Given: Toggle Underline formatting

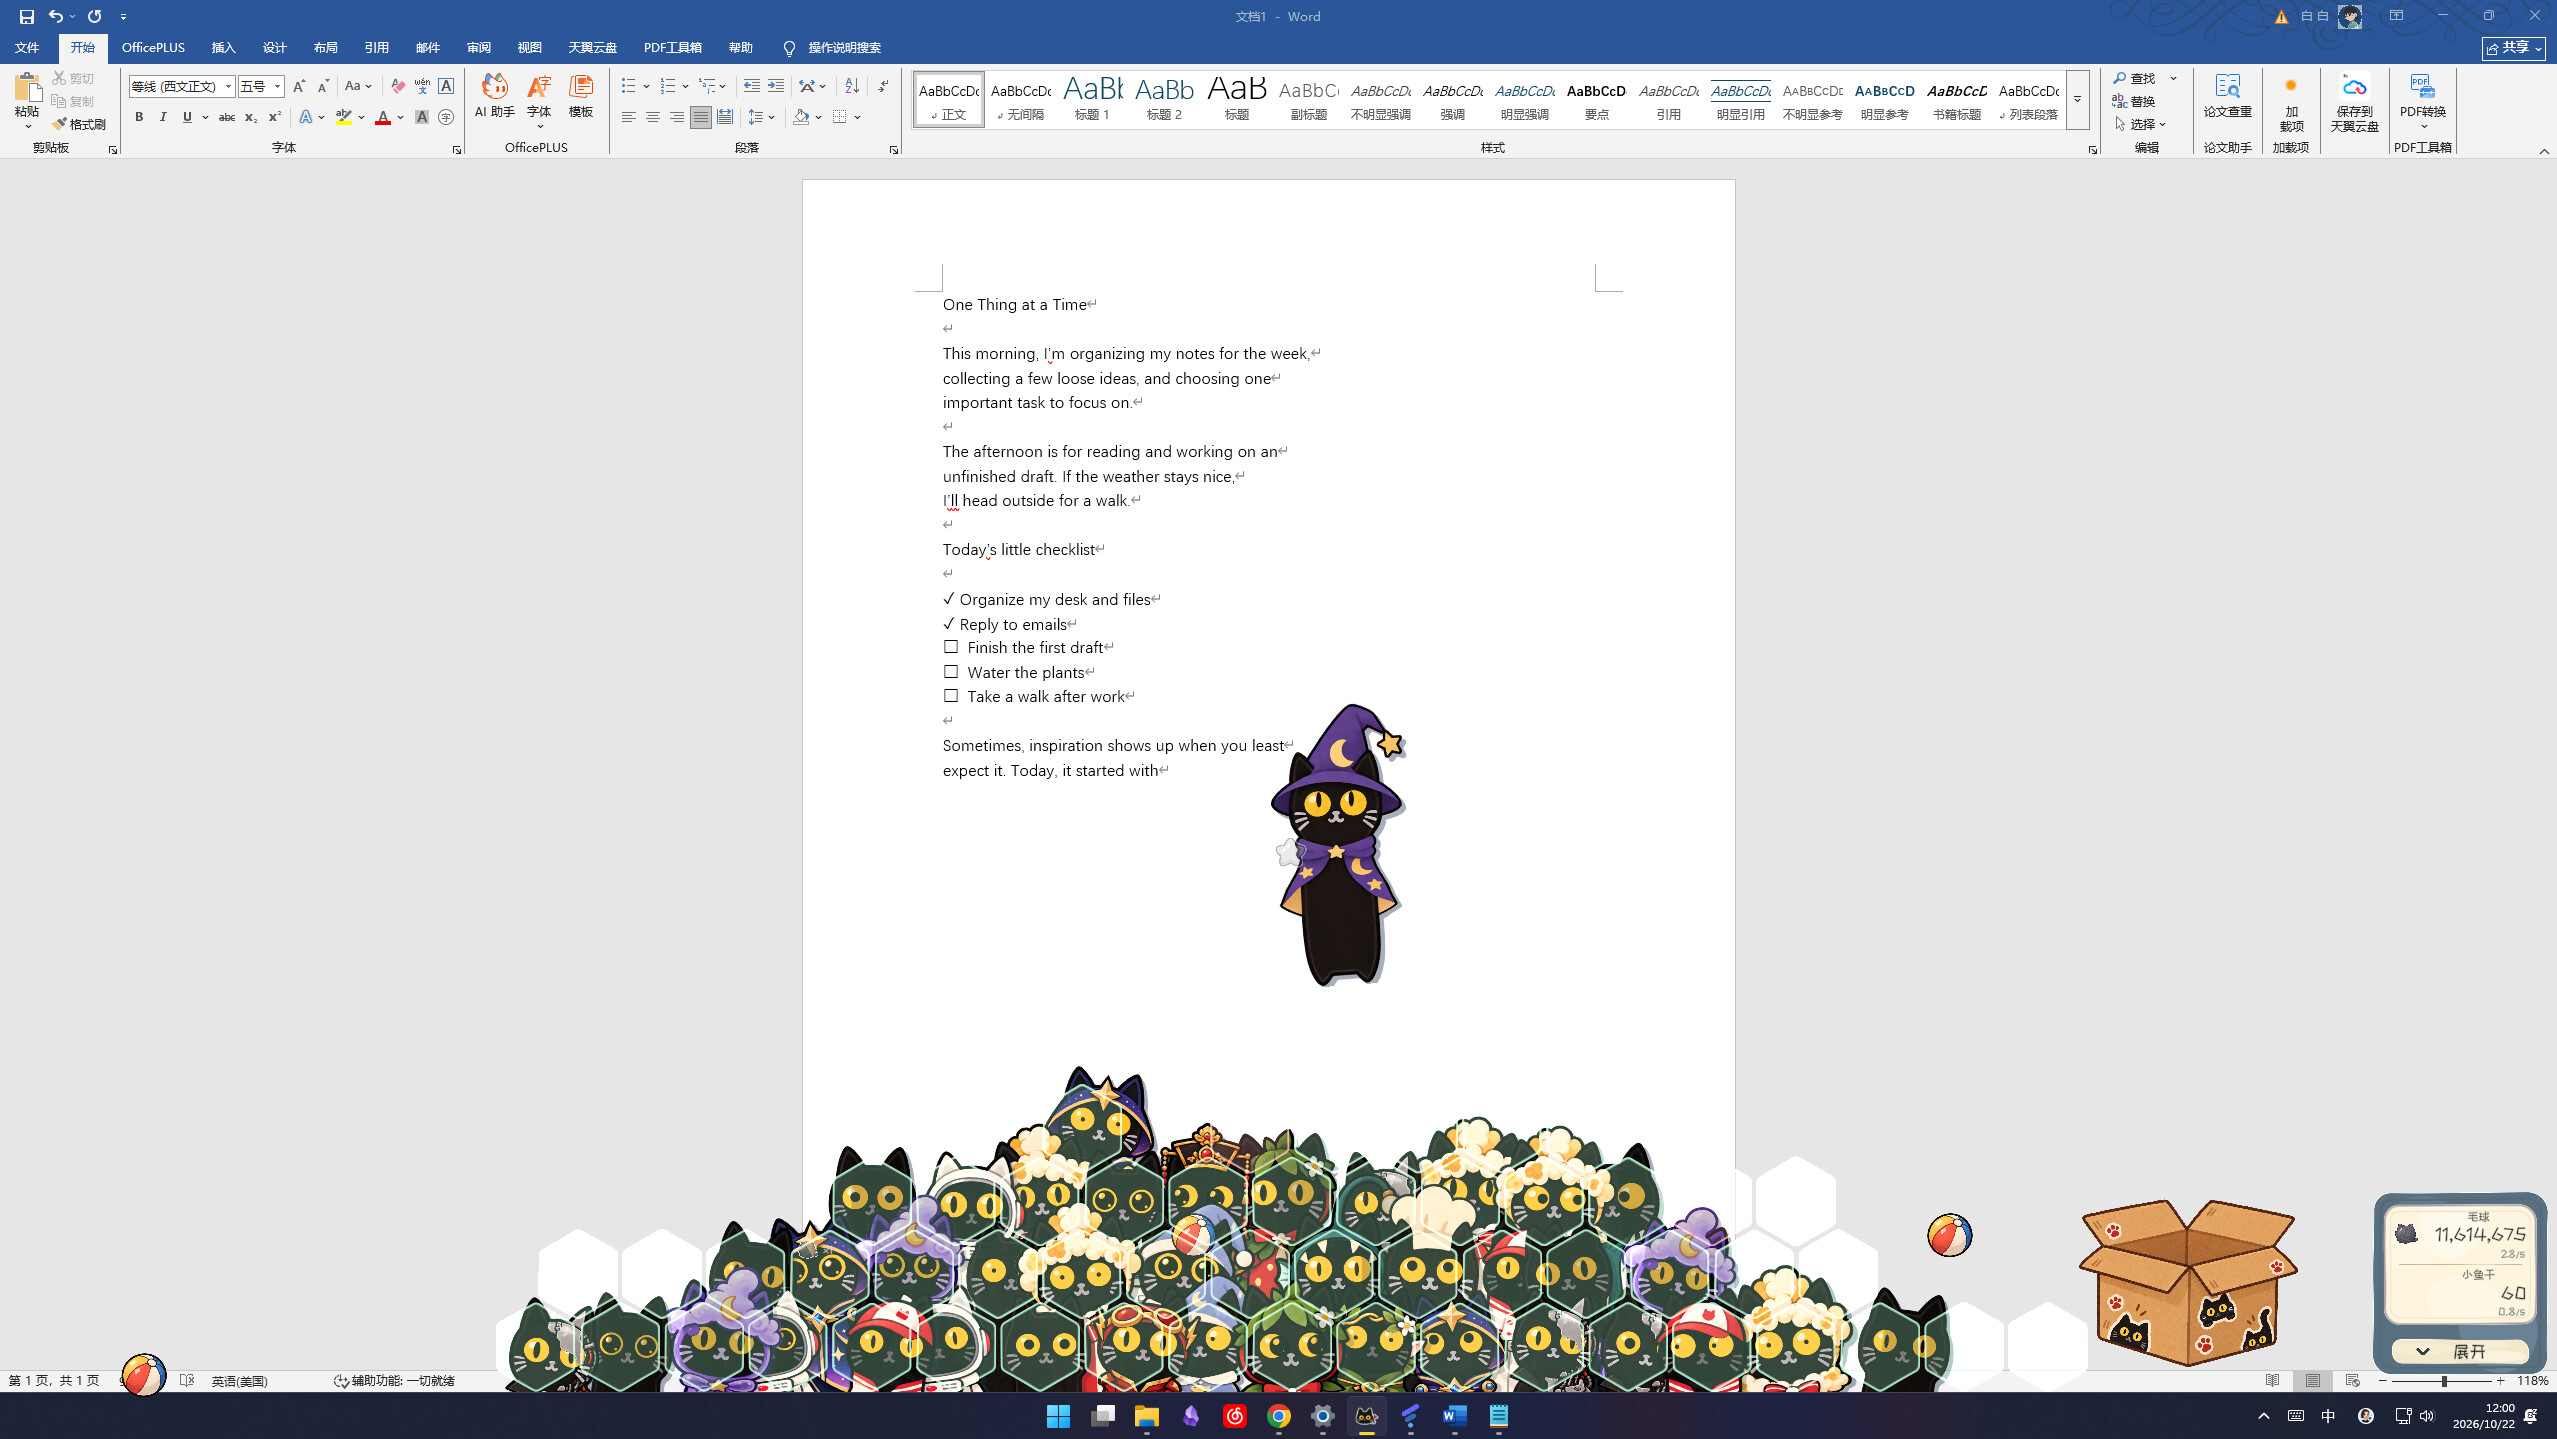Looking at the screenshot, I should point(187,118).
